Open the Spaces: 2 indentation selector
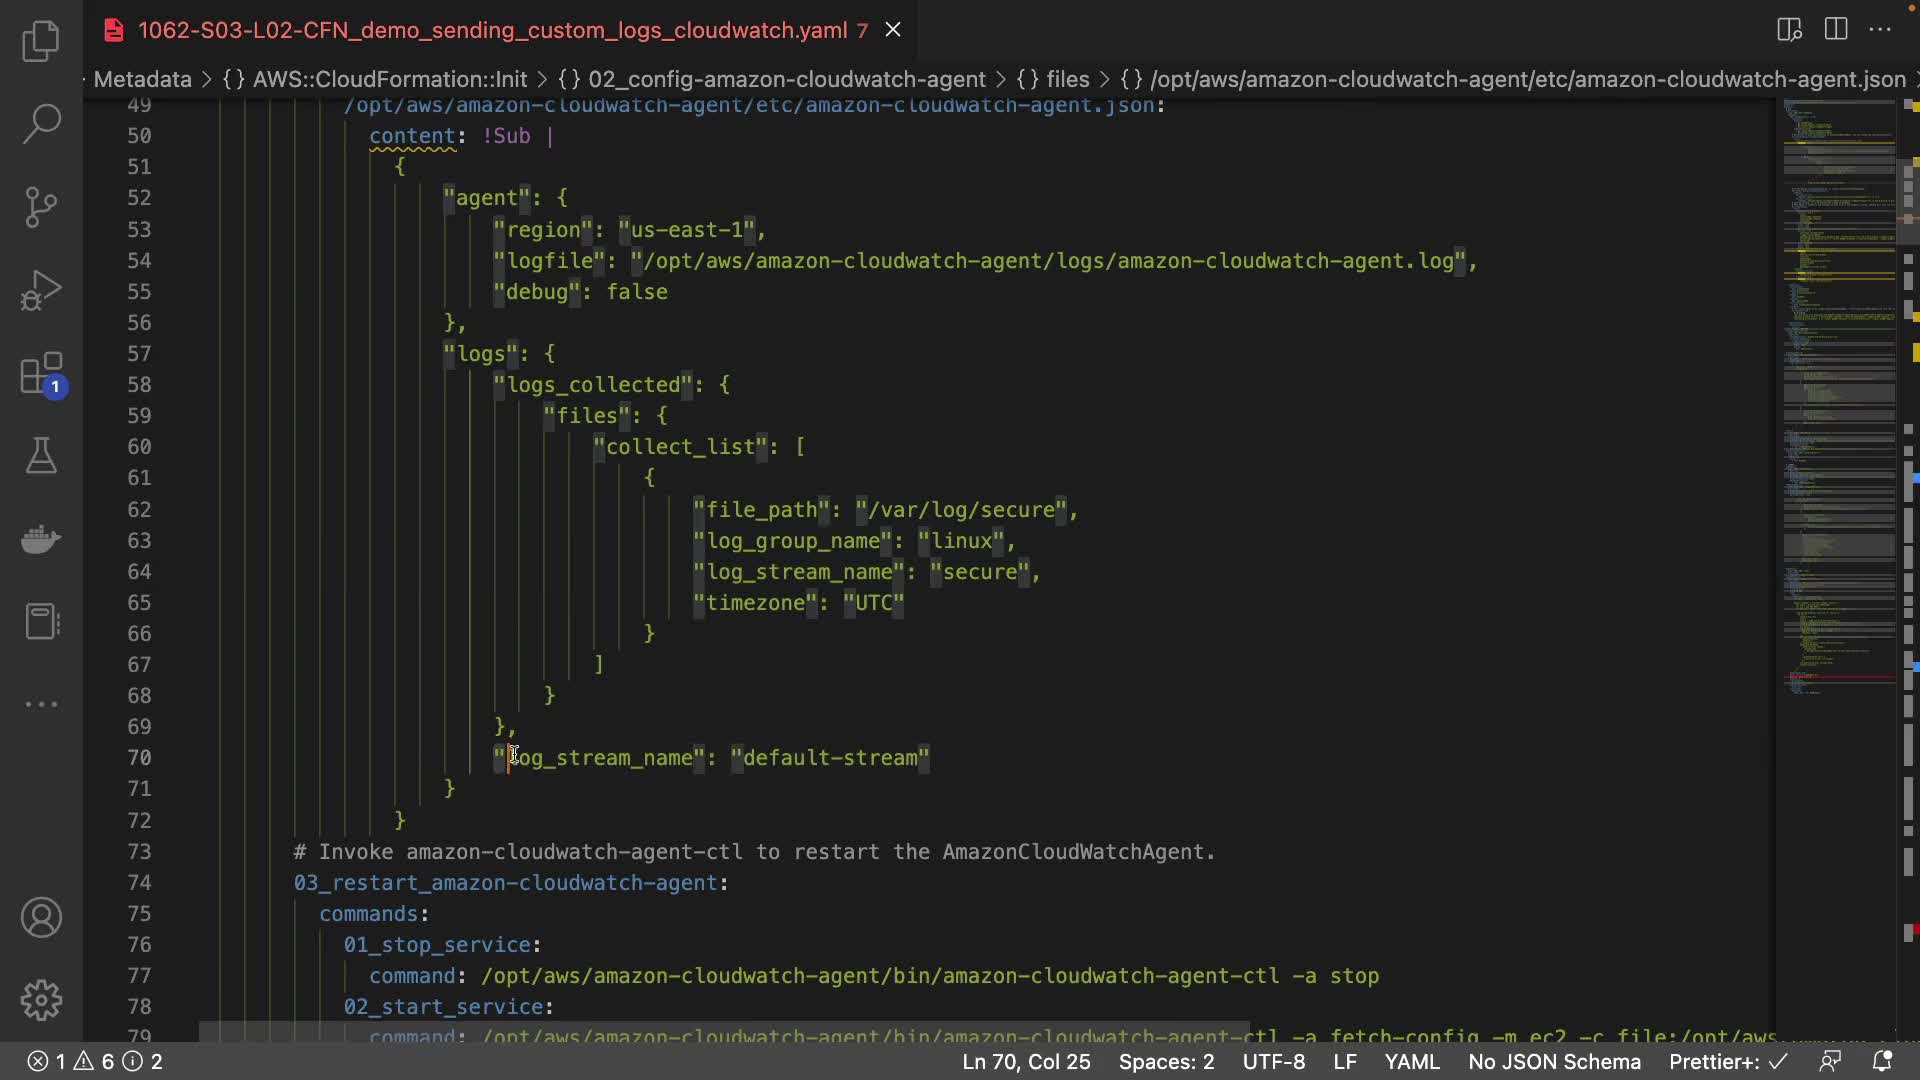The height and width of the screenshot is (1080, 1920). click(1166, 1061)
